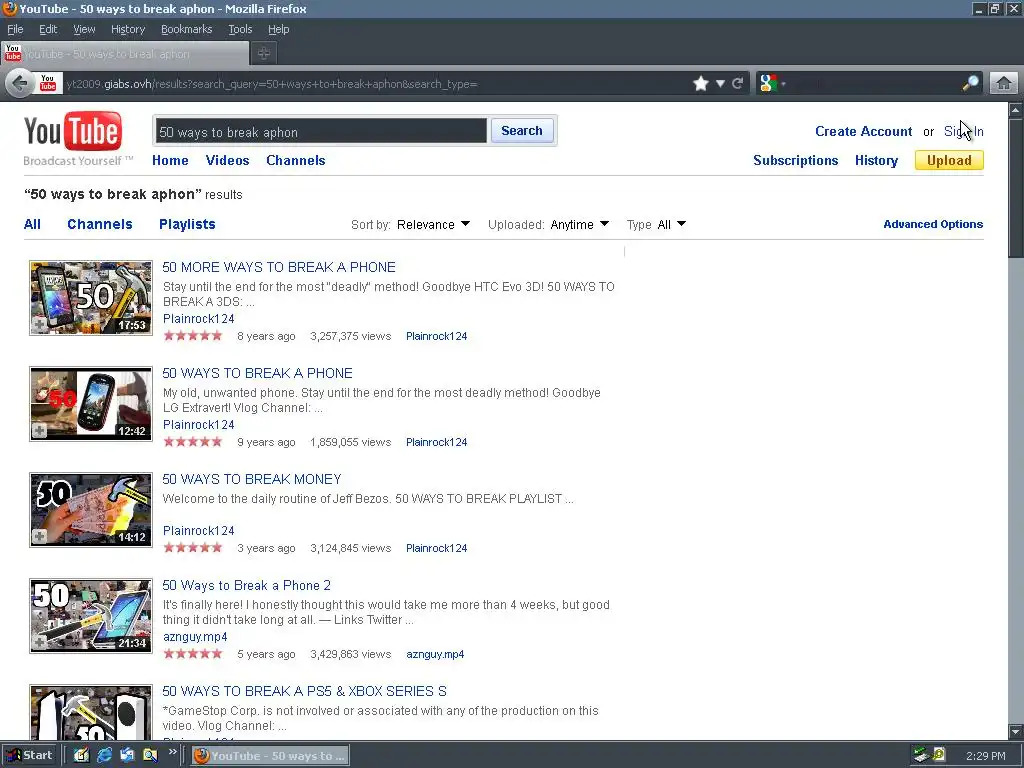Add 50 WAYS TO BREAK MONEY to queue

(x=39, y=536)
